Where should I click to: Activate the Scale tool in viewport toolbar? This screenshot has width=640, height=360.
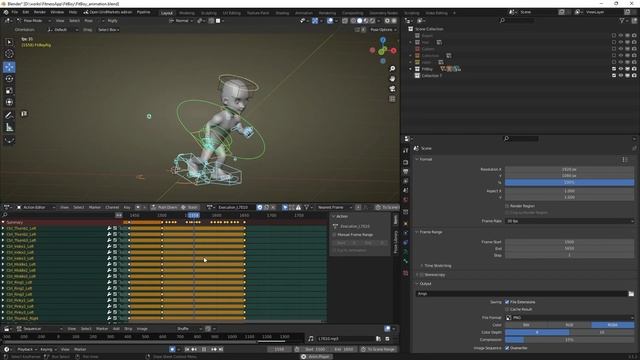pos(9,91)
